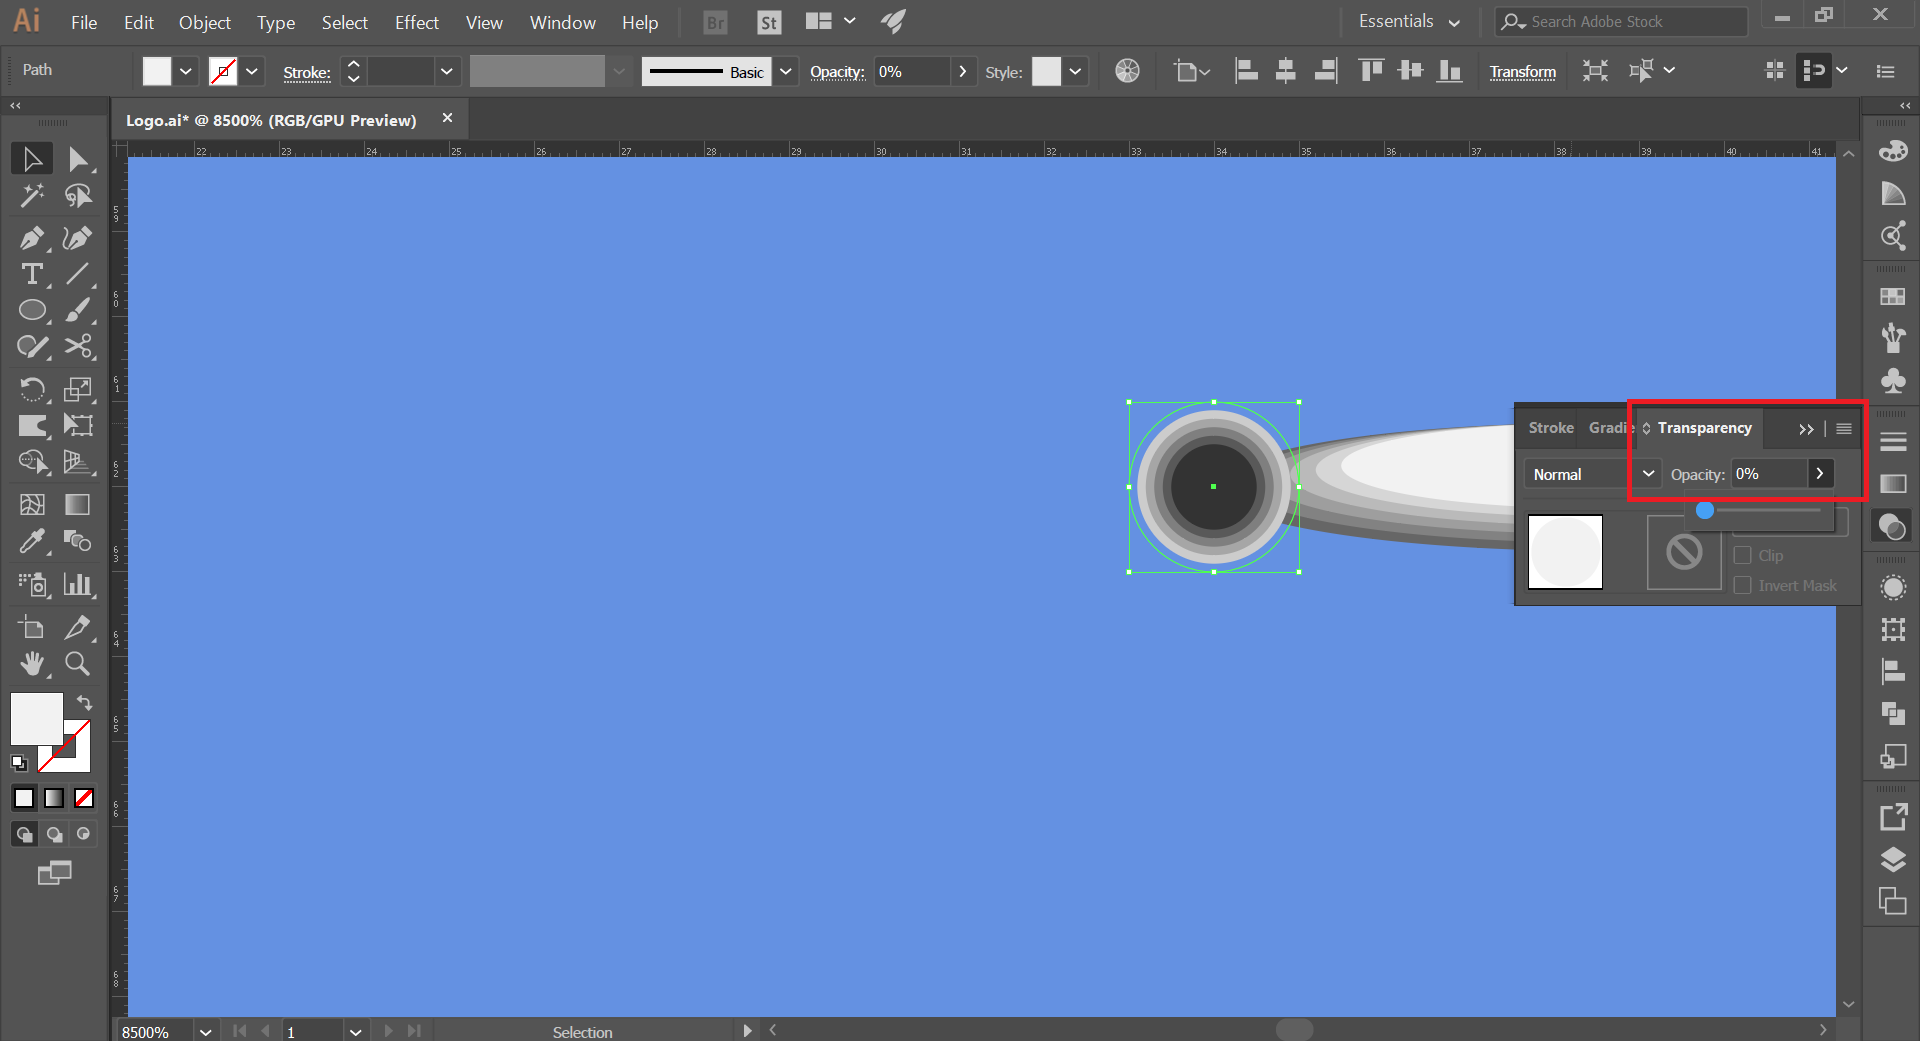1920x1041 pixels.
Task: Open the Layers panel icon
Action: point(1893,860)
